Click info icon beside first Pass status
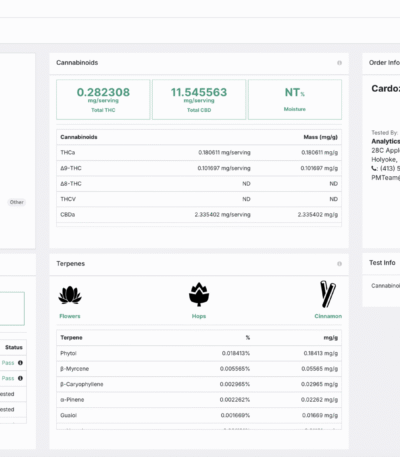 (20, 363)
